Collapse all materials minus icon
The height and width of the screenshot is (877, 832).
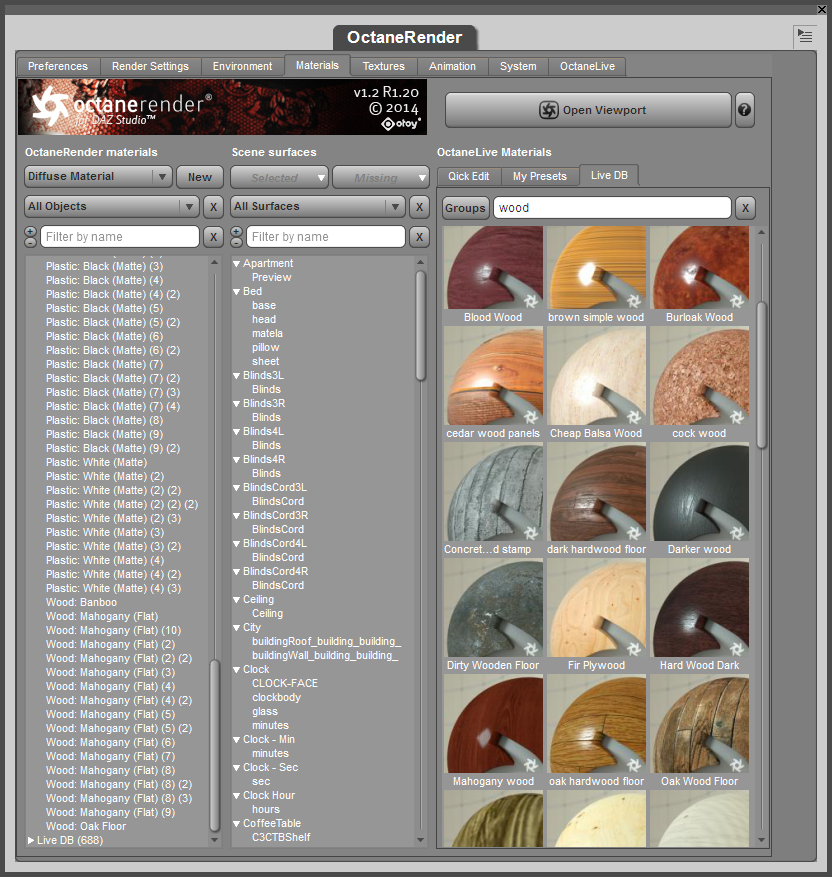(30, 242)
